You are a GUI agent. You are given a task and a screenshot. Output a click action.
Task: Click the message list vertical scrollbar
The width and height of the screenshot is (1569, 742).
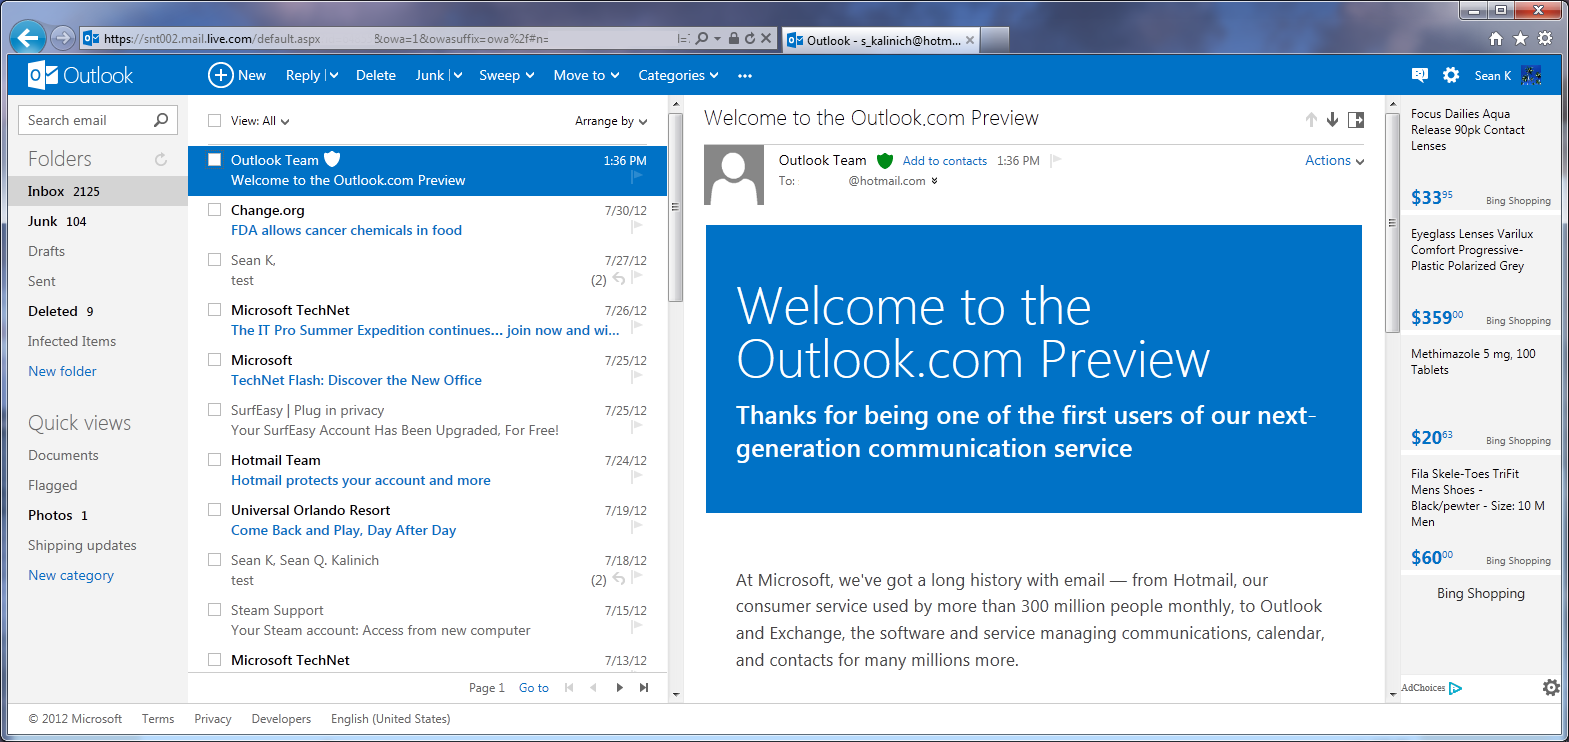675,208
